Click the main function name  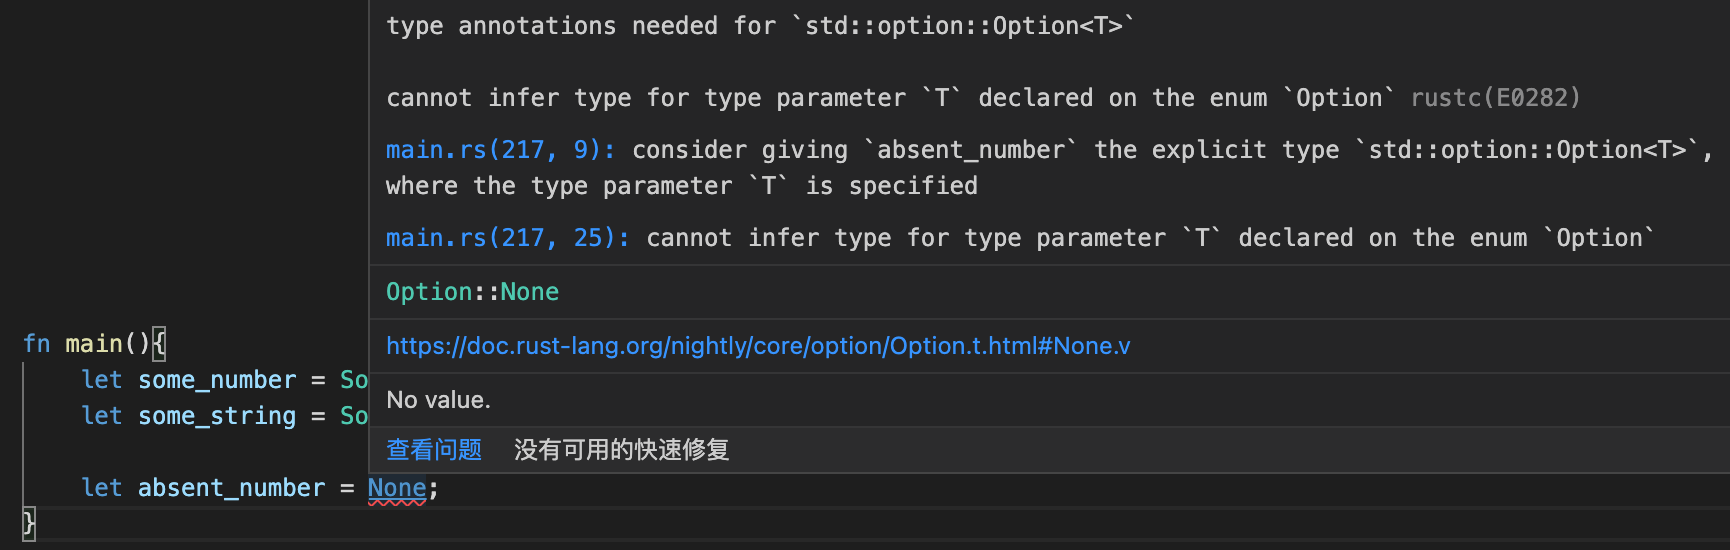pyautogui.click(x=94, y=344)
